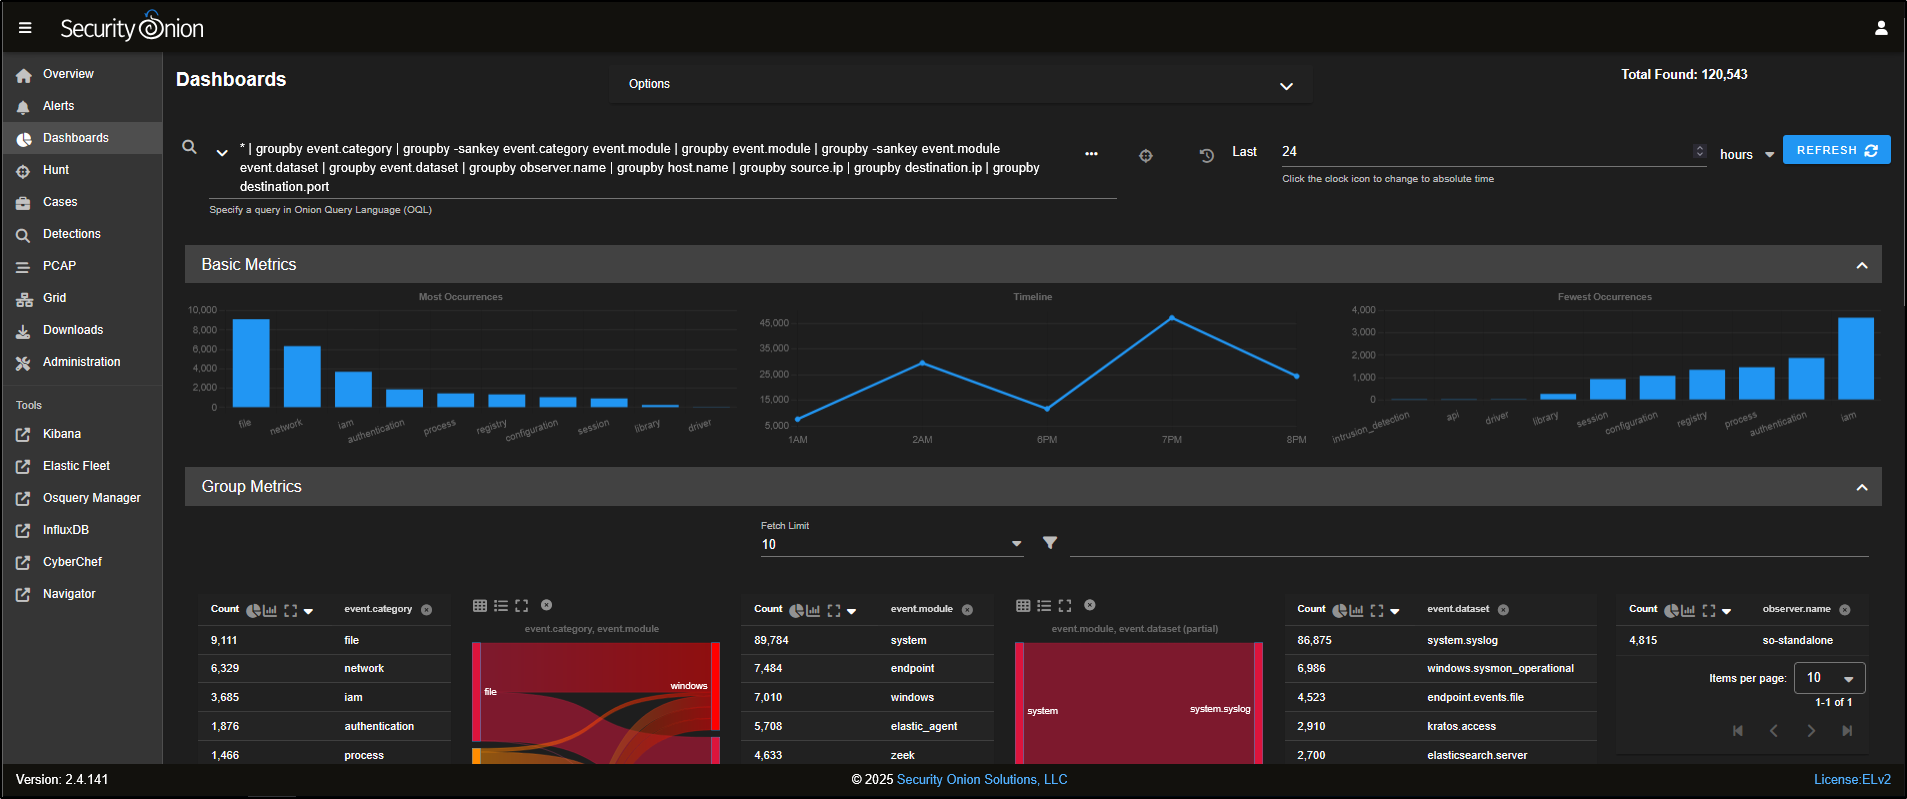This screenshot has width=1907, height=799.
Task: Open the Fetch Limit dropdown
Action: coord(1016,544)
